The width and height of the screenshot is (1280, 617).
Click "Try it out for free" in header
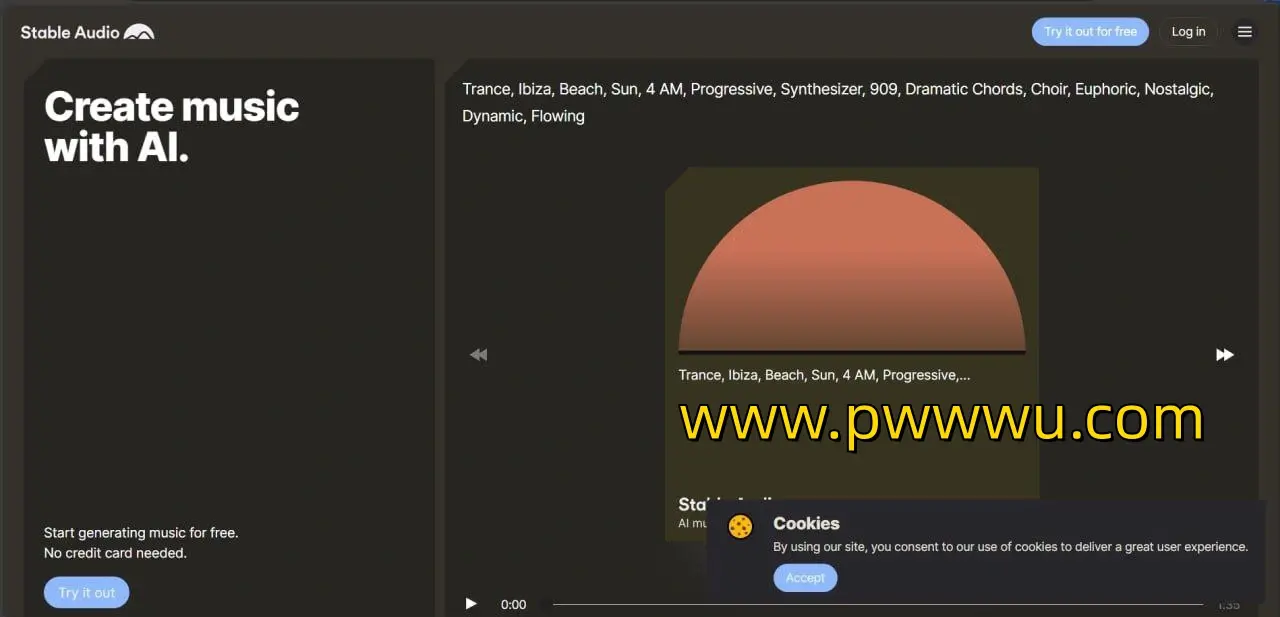(1090, 32)
